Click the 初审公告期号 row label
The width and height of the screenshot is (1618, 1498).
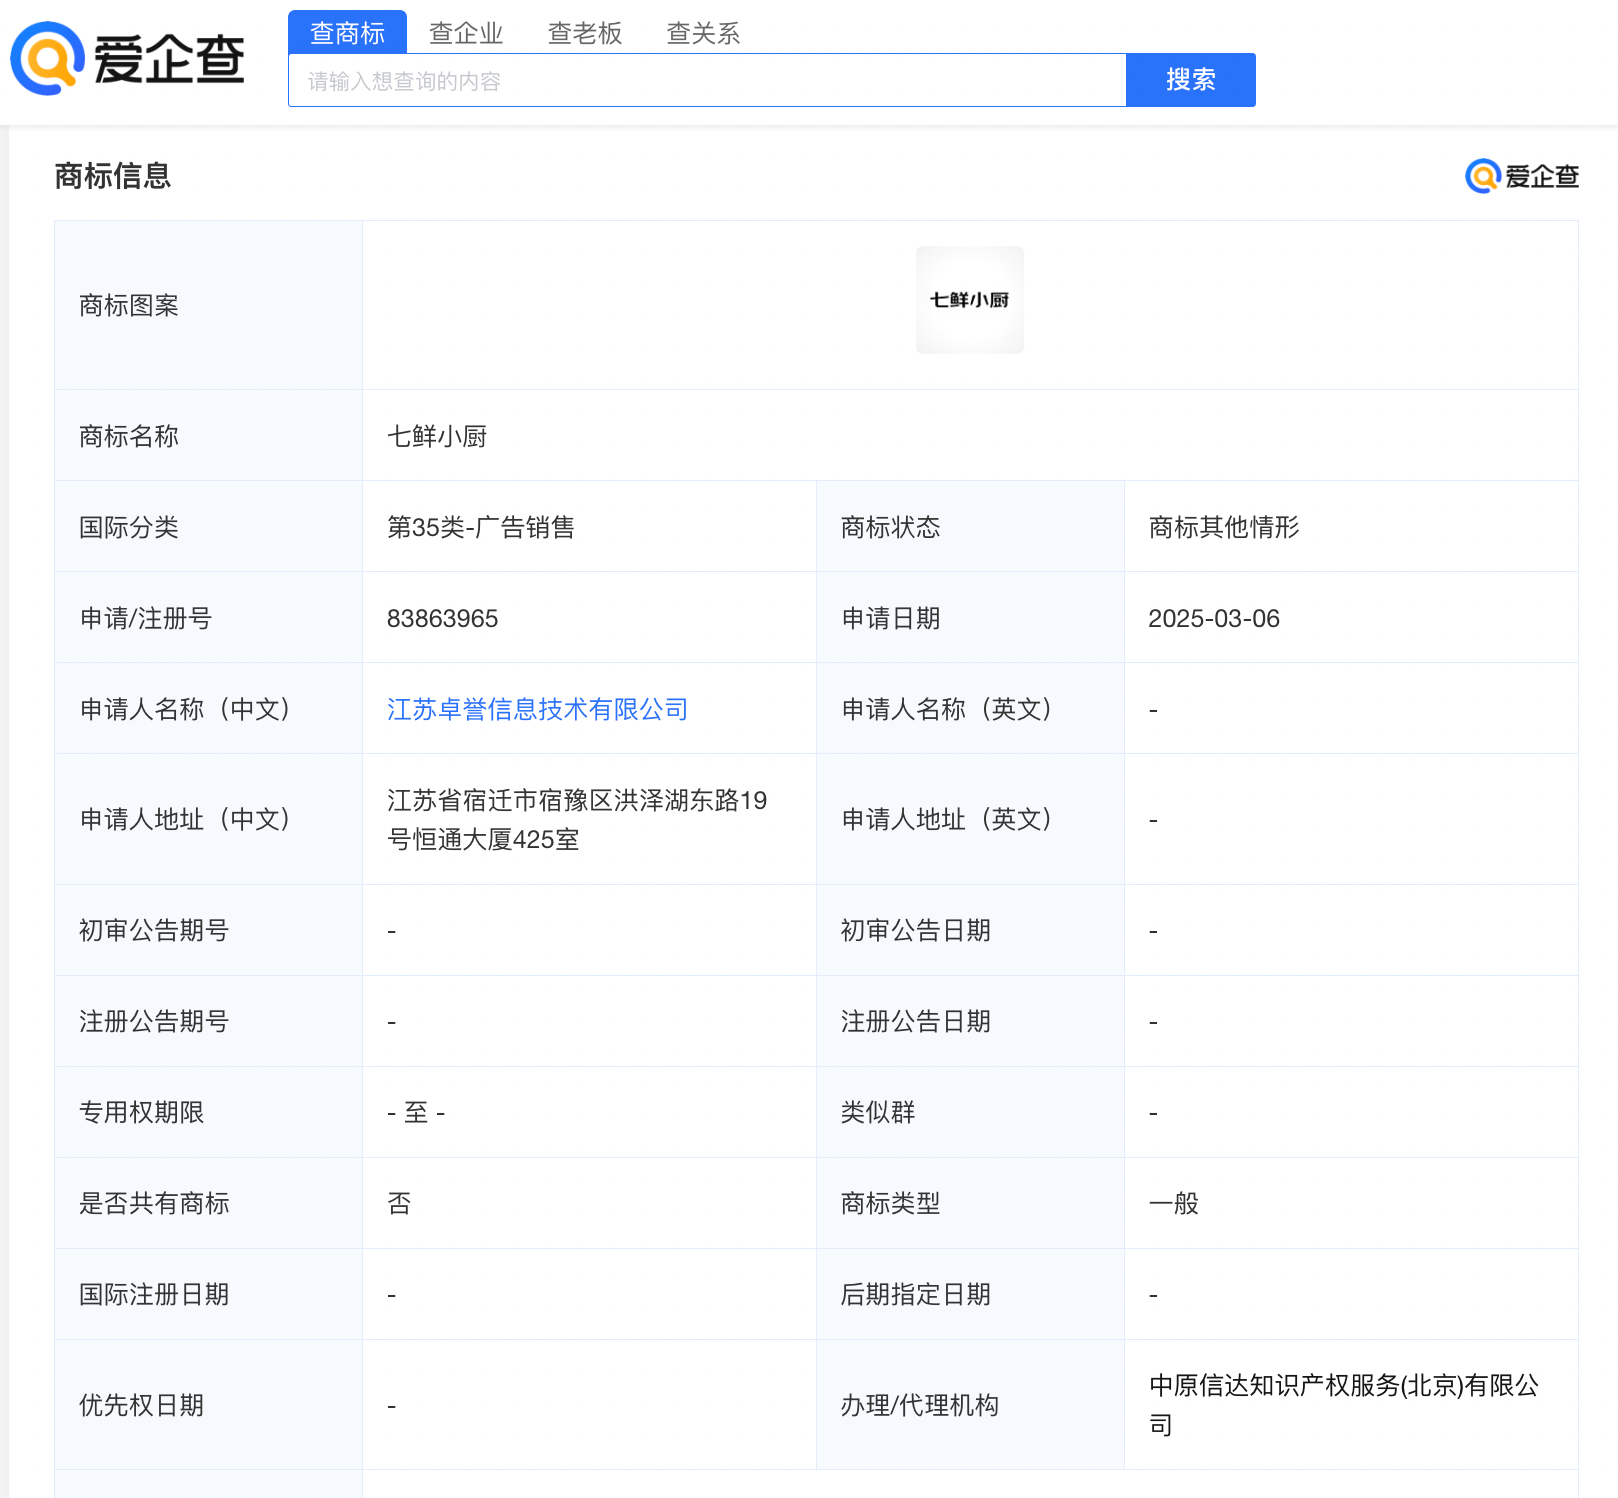[154, 930]
